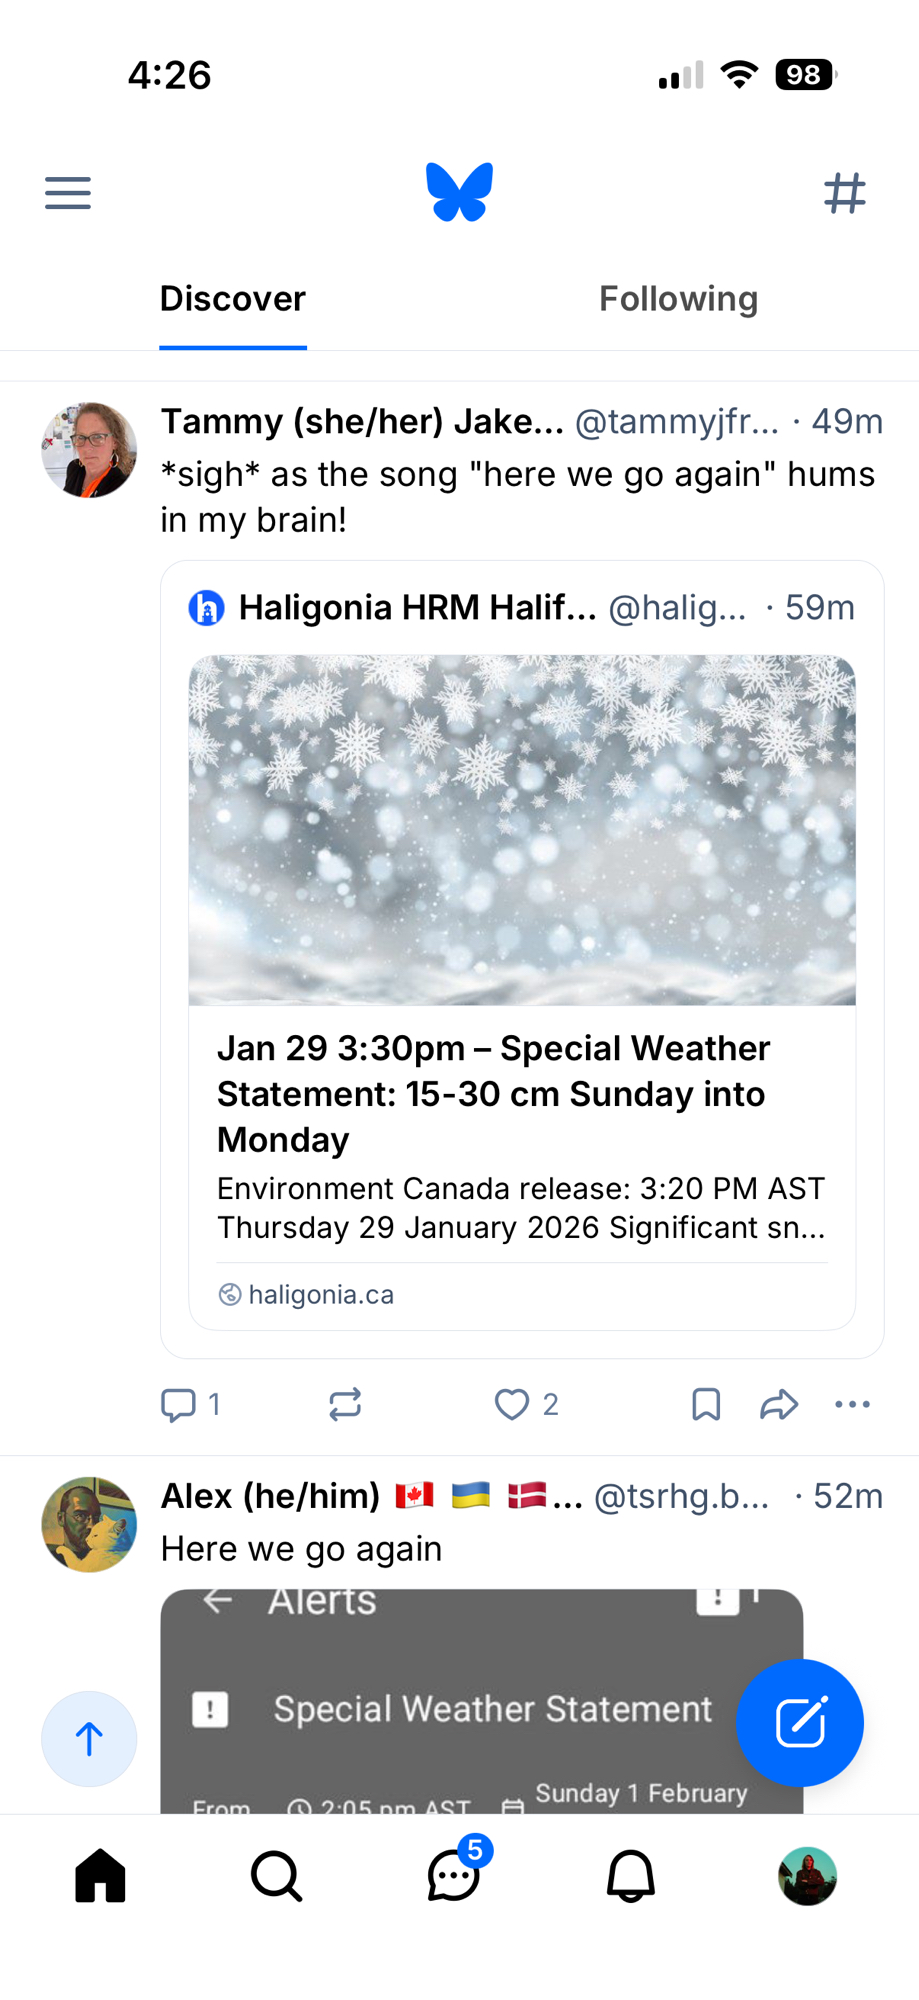919x2000 pixels.
Task: Select the Discover tab
Action: (232, 299)
